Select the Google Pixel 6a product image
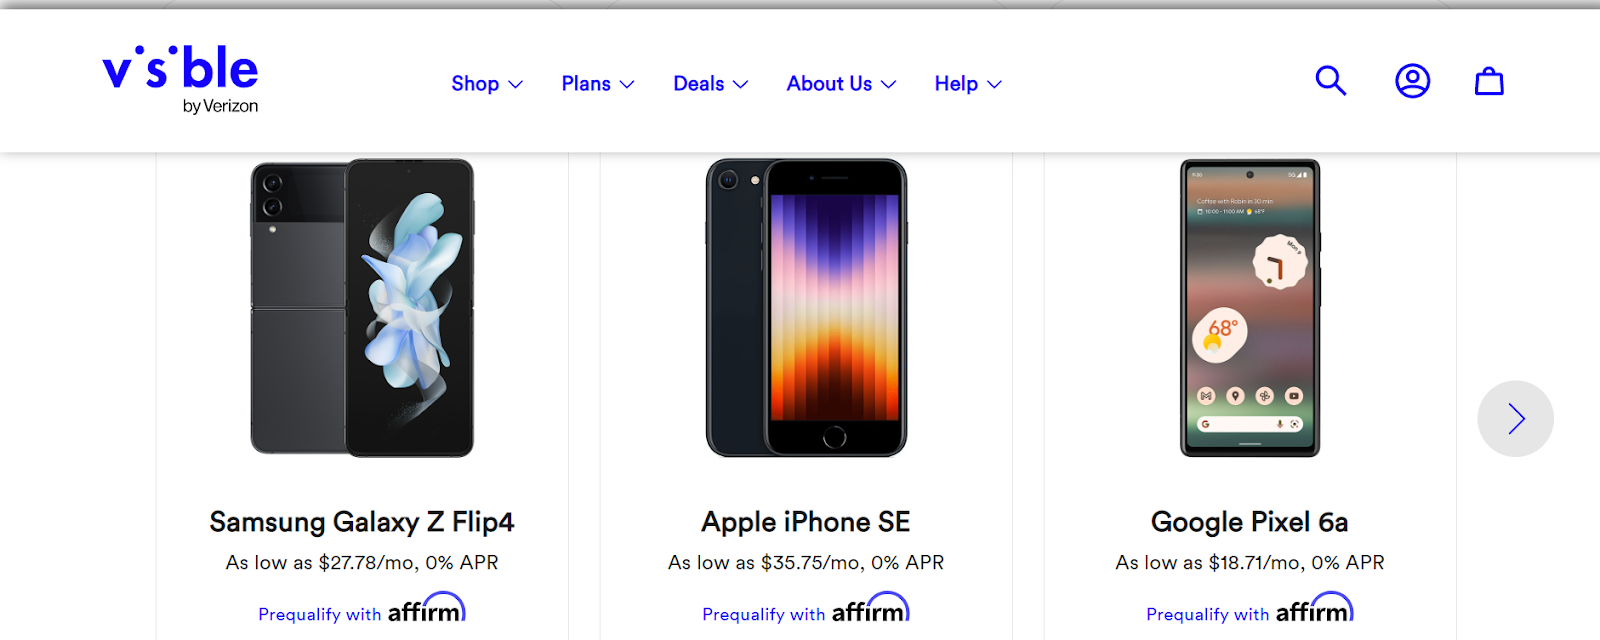The width and height of the screenshot is (1600, 640). pyautogui.click(x=1250, y=308)
